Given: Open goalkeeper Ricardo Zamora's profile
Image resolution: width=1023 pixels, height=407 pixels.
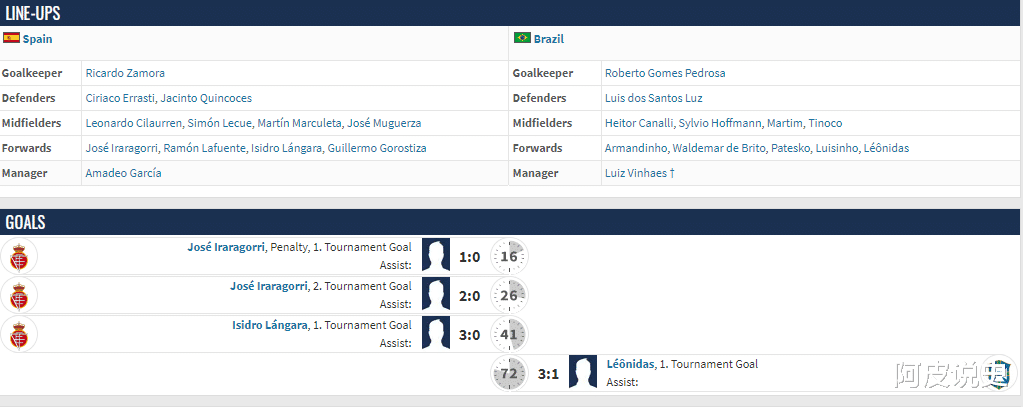Looking at the screenshot, I should click(x=125, y=73).
